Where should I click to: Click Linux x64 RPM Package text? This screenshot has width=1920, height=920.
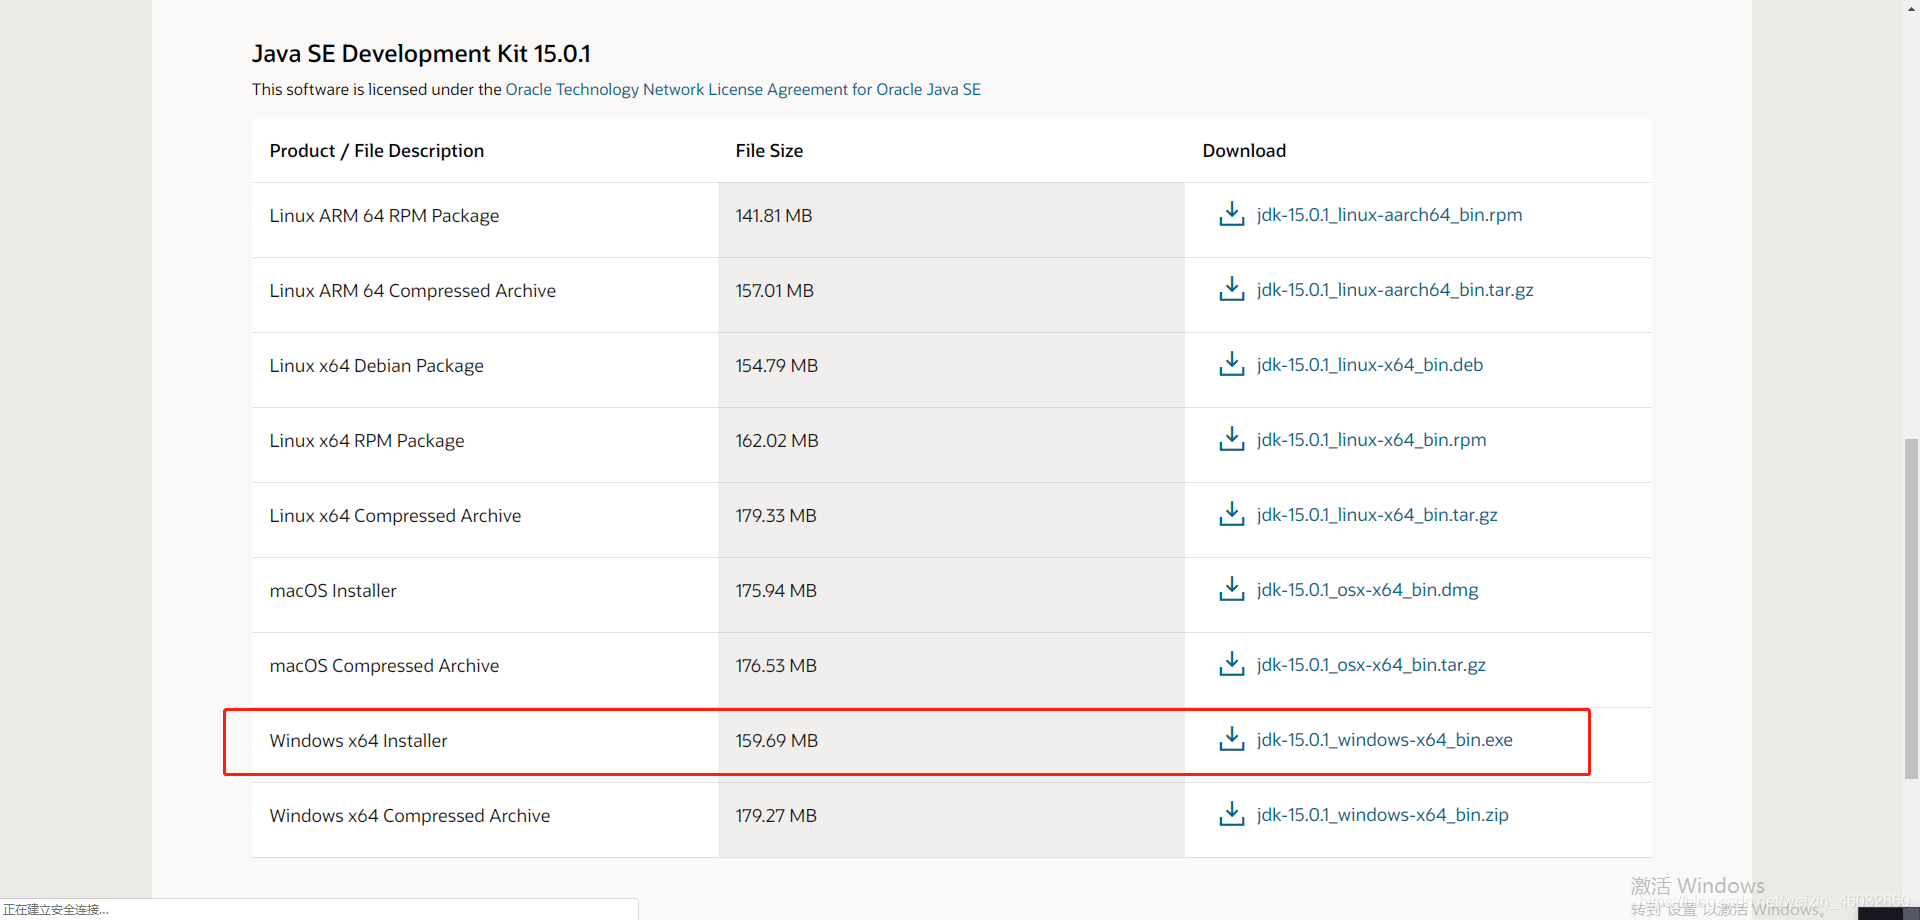click(x=367, y=441)
